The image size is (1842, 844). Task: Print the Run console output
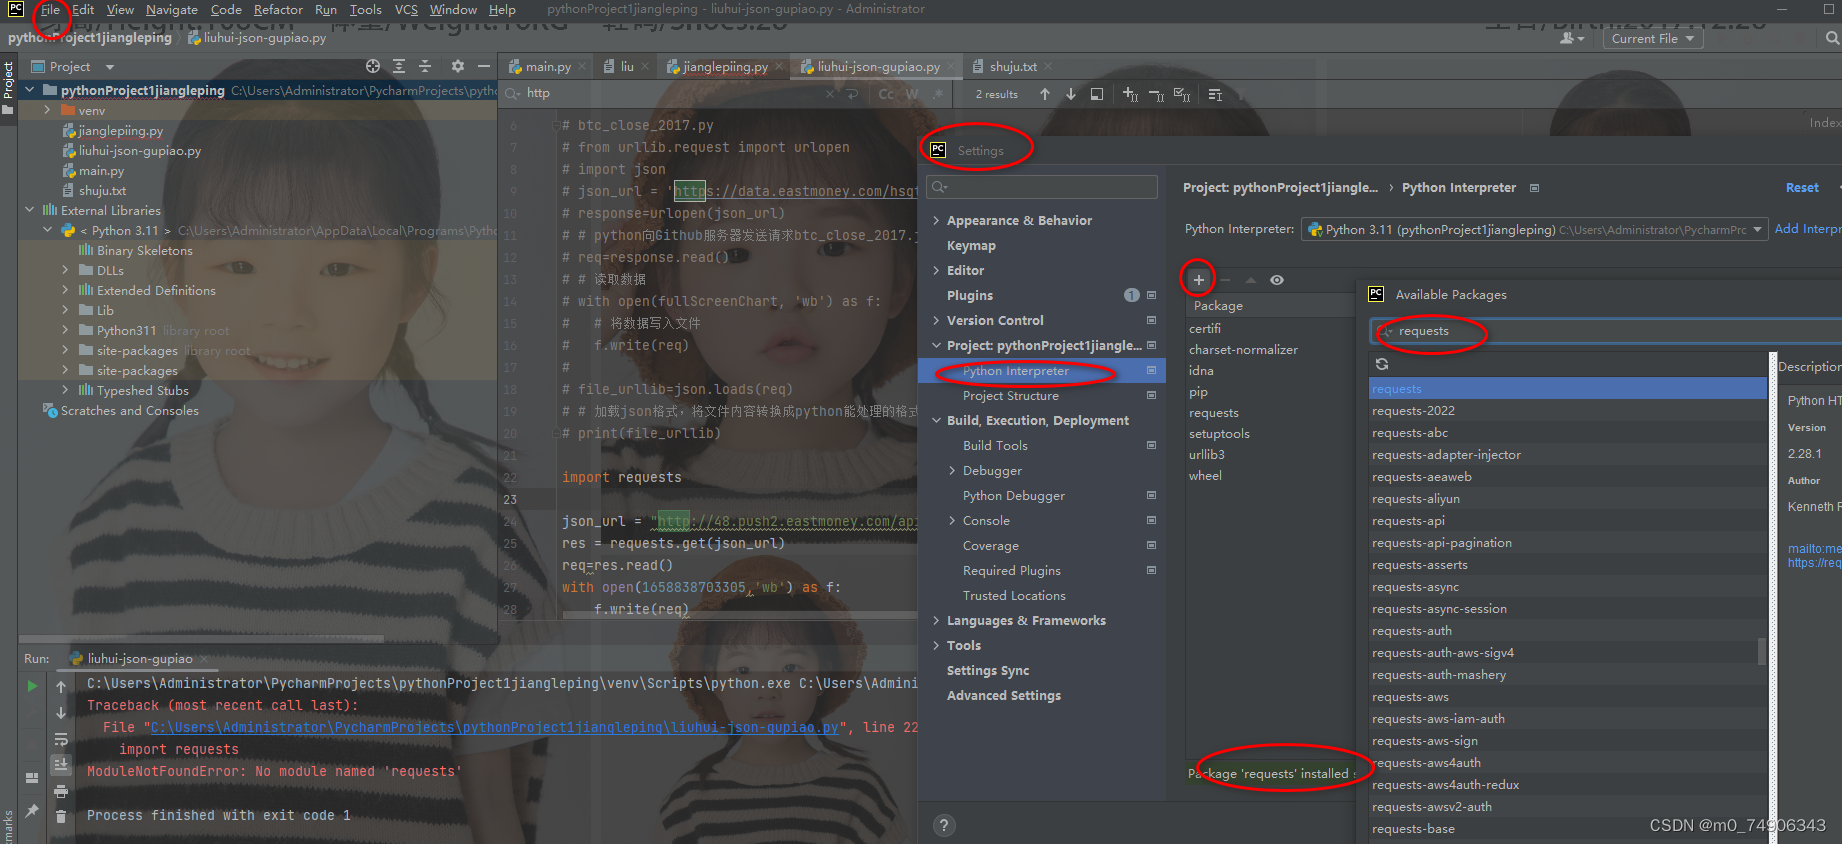pos(61,791)
